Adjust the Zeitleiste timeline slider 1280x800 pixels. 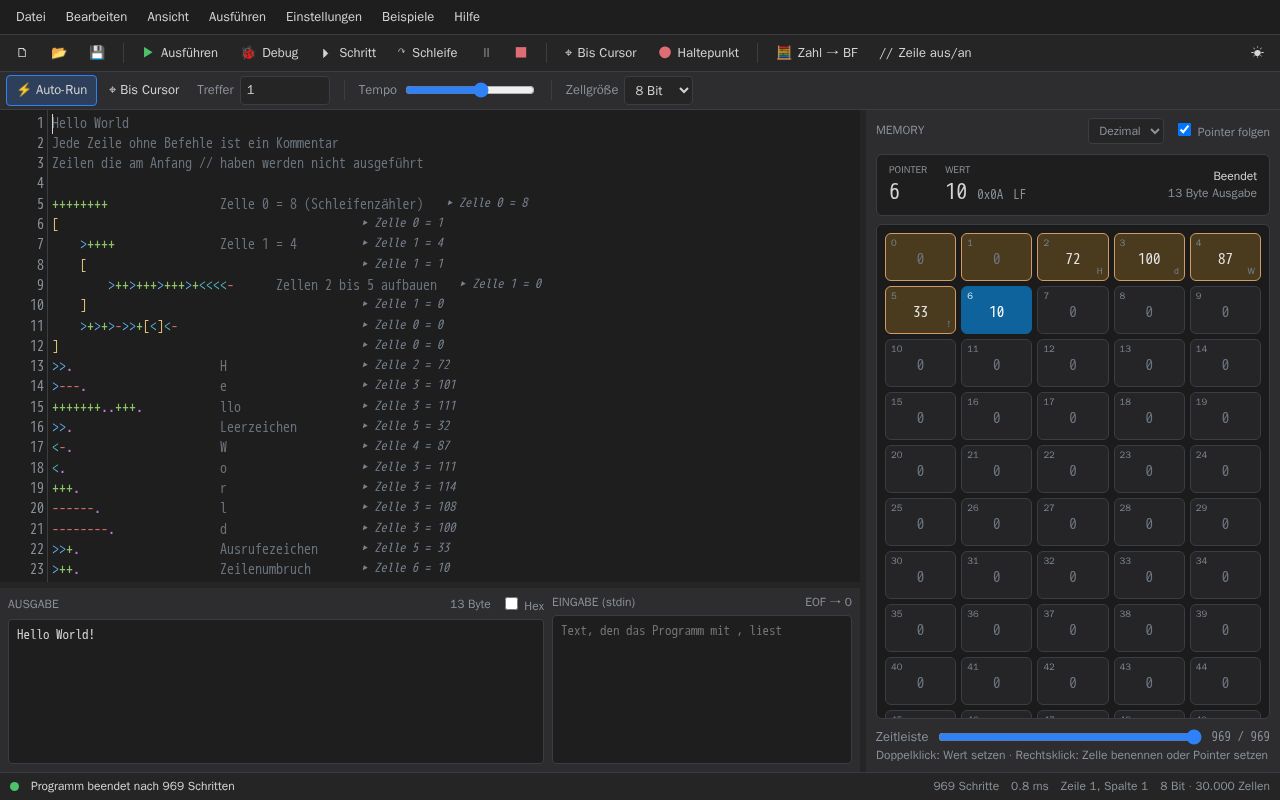coord(1069,737)
